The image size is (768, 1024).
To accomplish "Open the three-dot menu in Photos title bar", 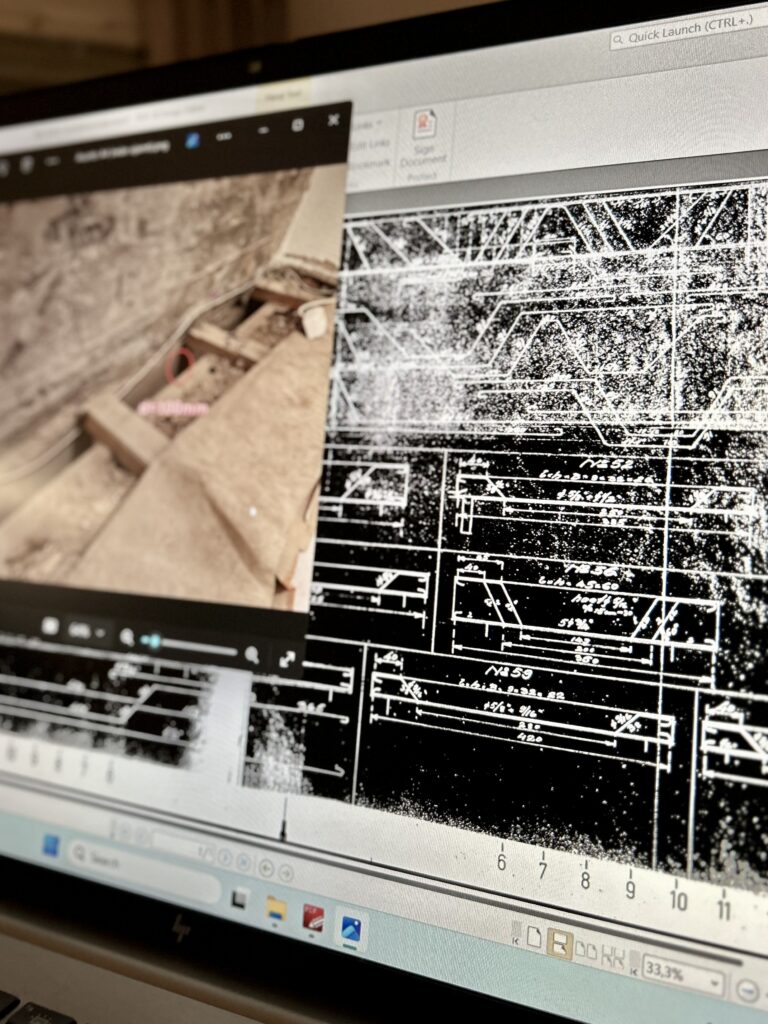I will point(224,136).
